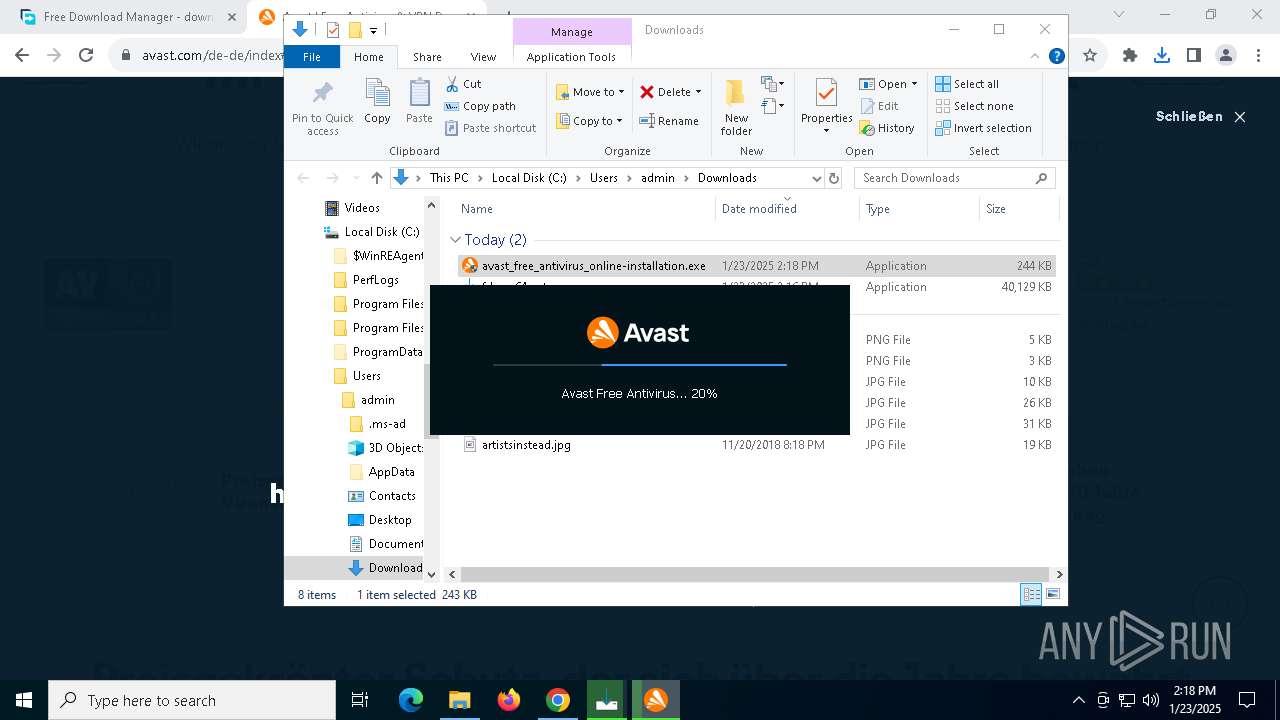Open the Open button dropdown arrow
Screen dimensions: 1280x720
(x=914, y=84)
